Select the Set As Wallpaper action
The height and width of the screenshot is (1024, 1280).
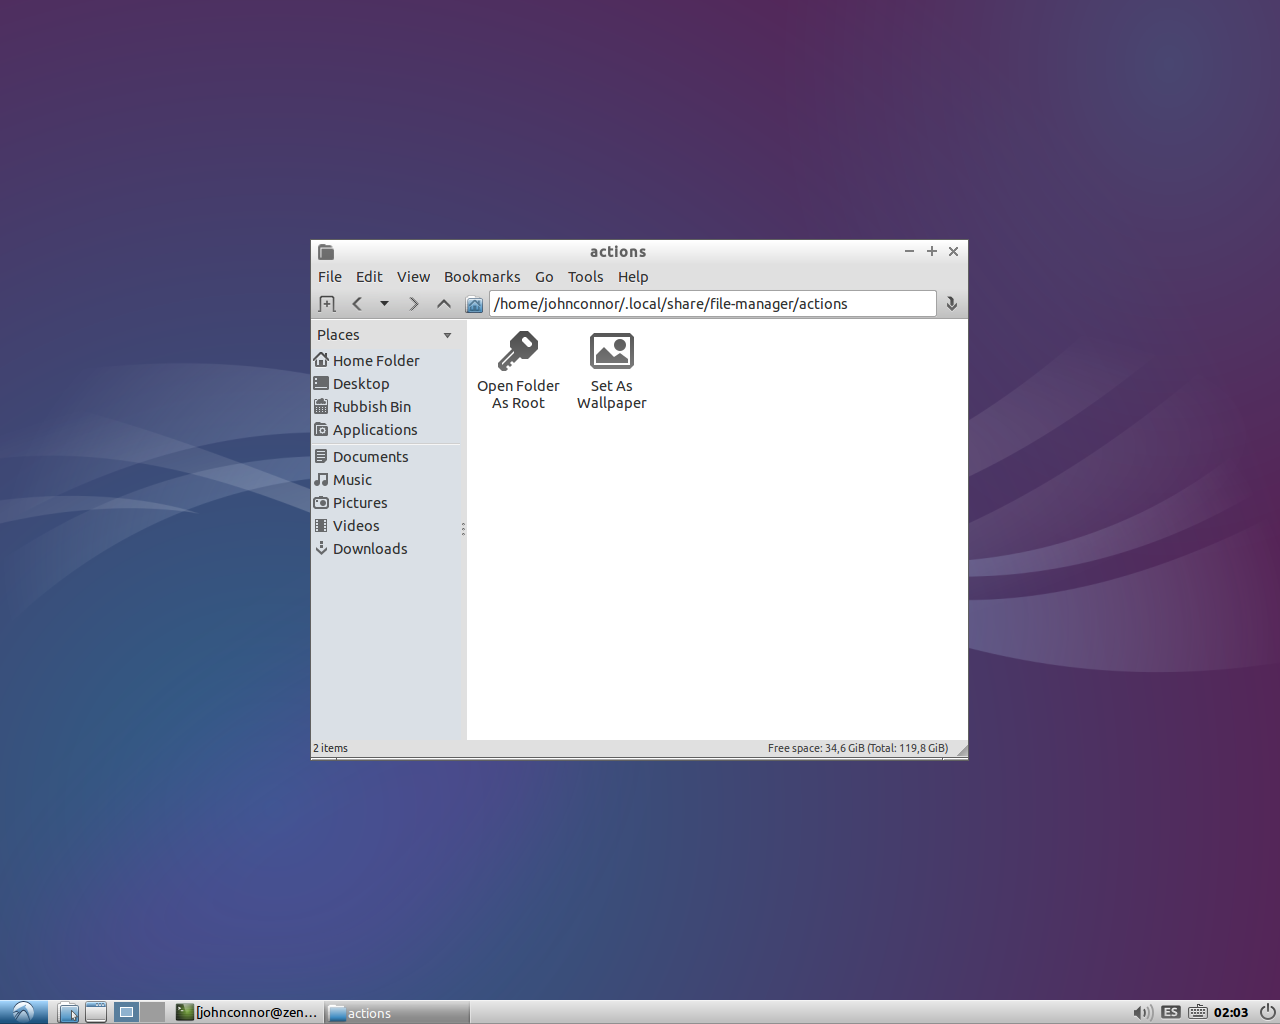612,371
